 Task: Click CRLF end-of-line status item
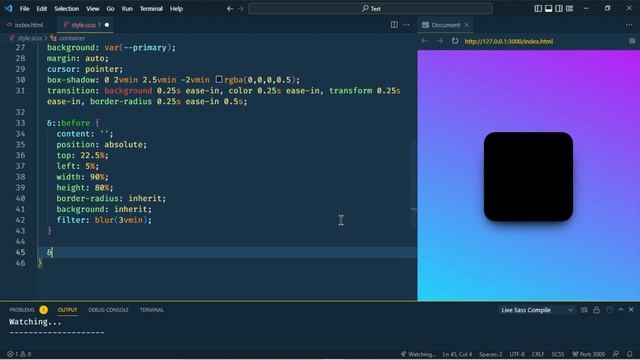(x=538, y=354)
